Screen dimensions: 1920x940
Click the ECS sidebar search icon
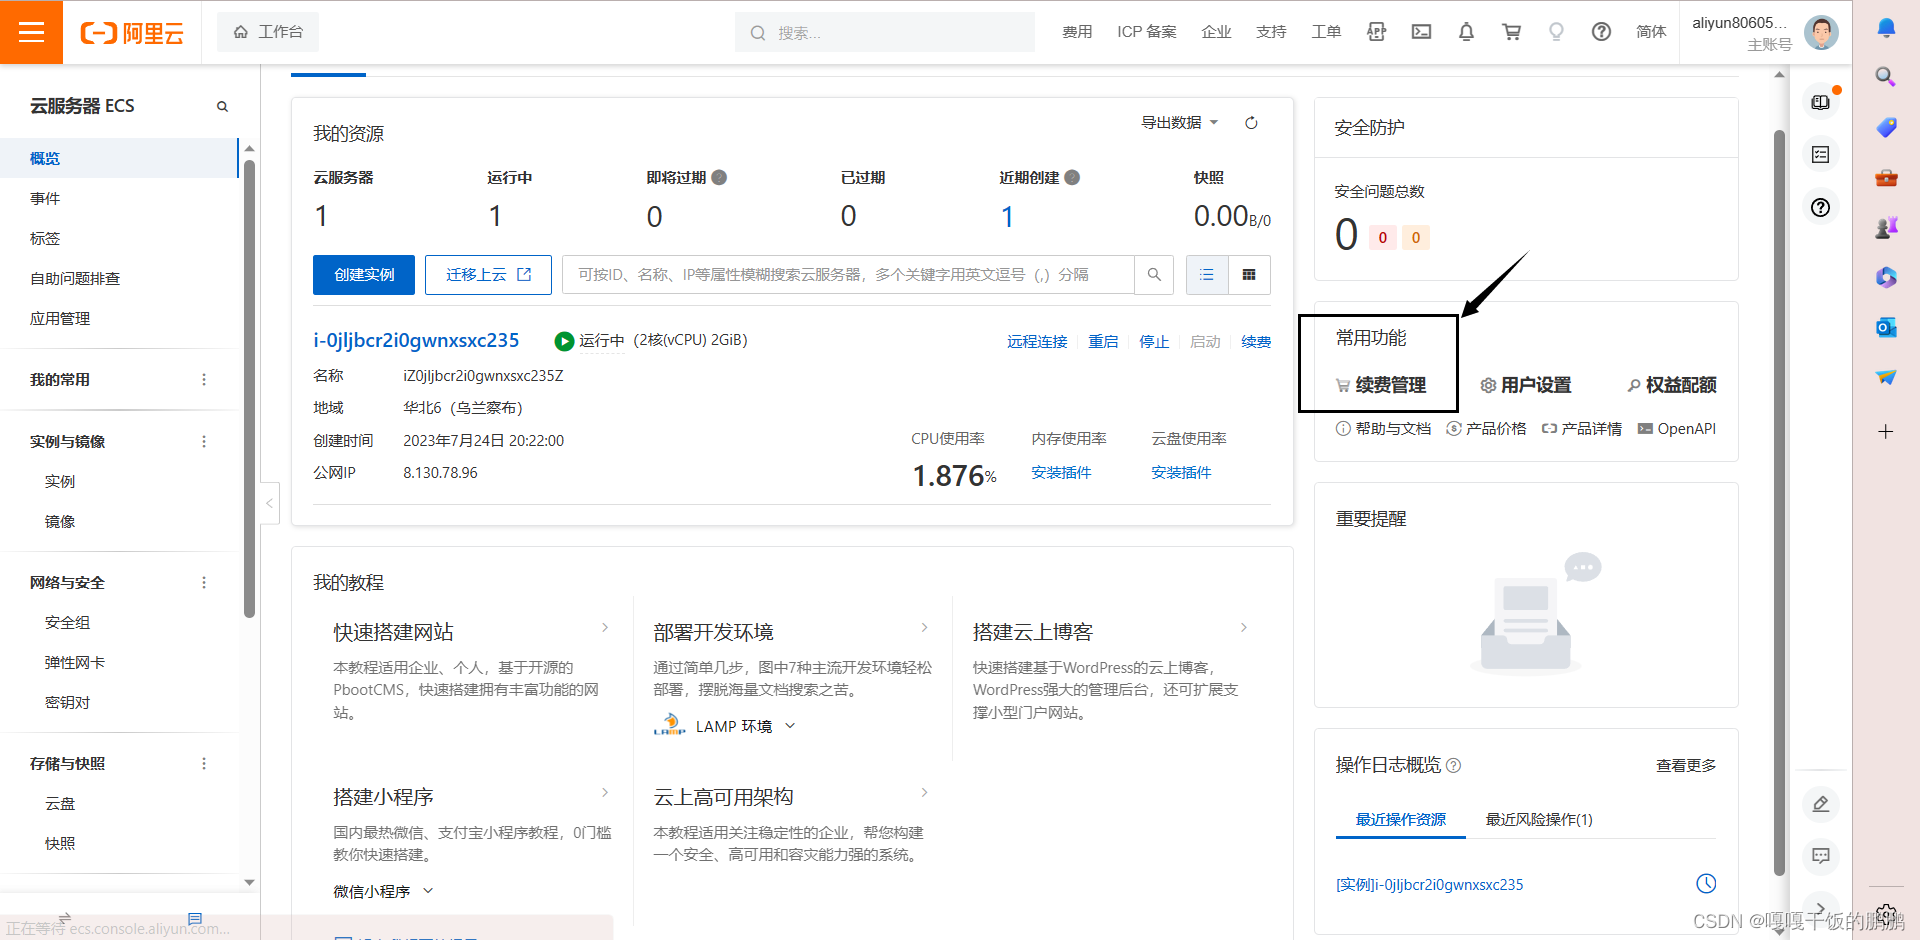coord(222,106)
